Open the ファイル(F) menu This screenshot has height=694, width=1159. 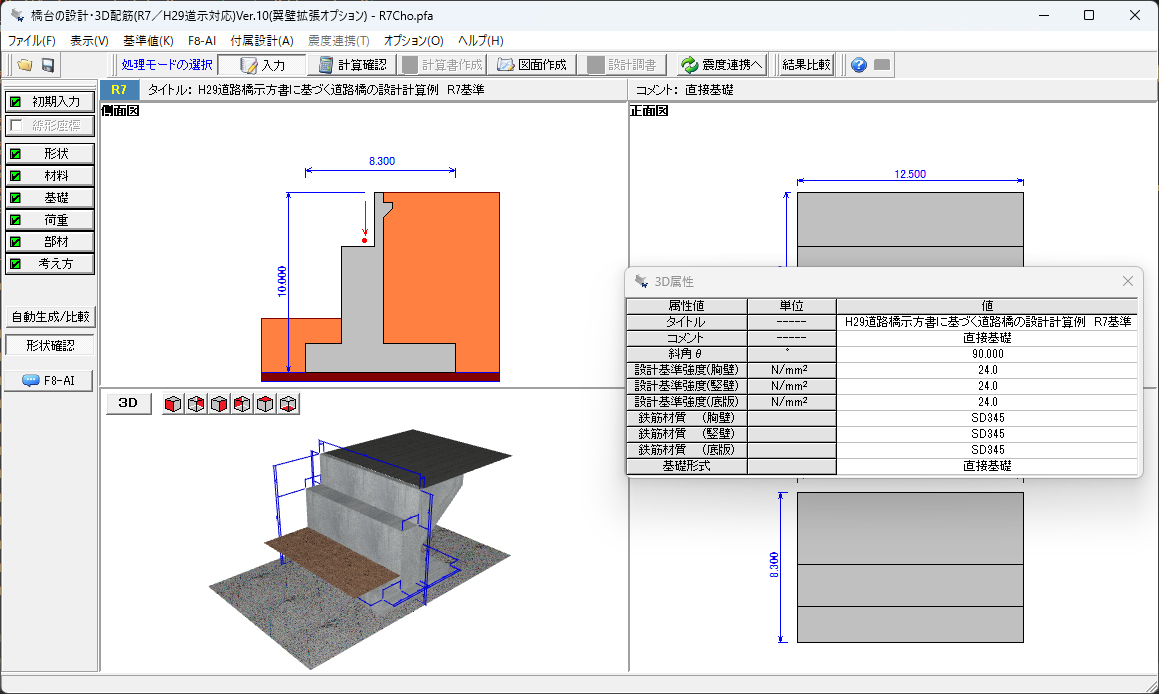tap(32, 41)
